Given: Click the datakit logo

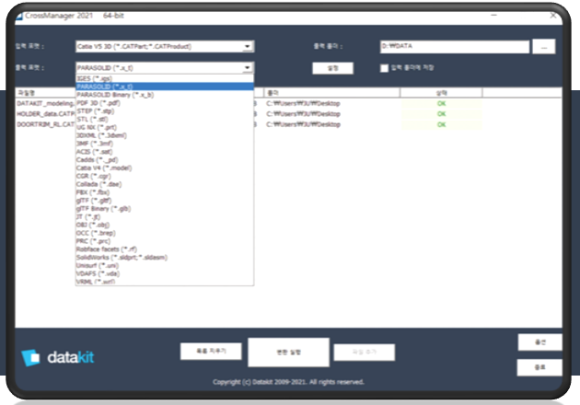Looking at the screenshot, I should [58, 357].
